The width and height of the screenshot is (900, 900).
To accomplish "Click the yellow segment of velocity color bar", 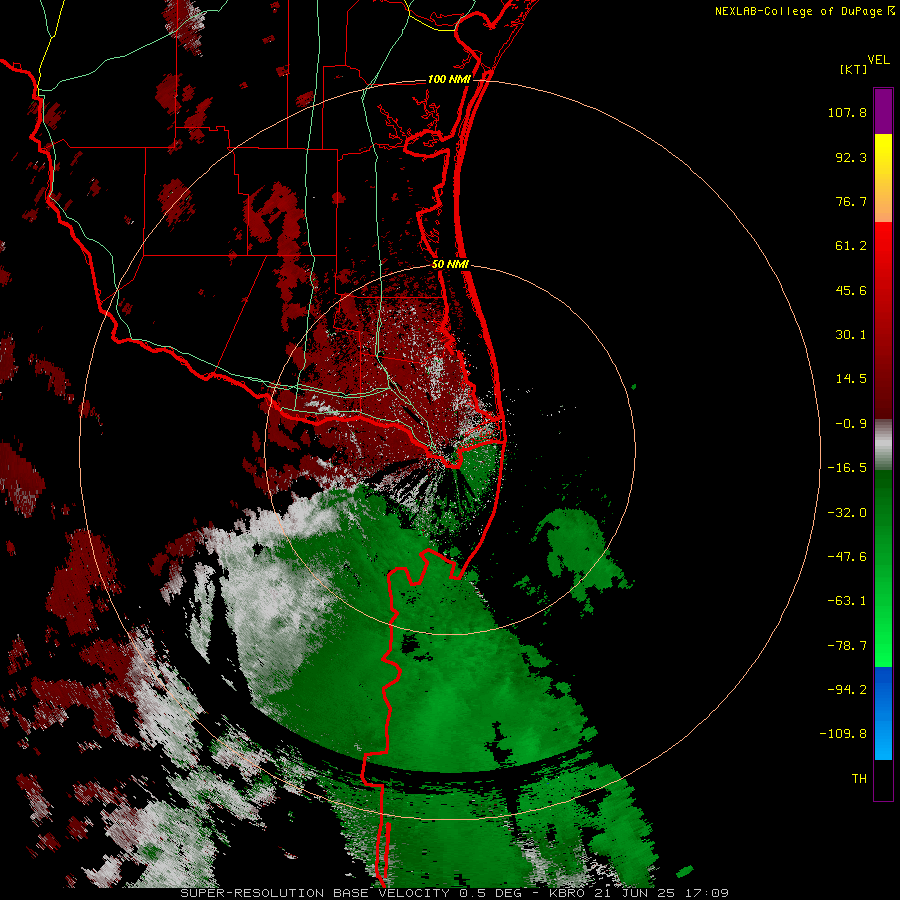I will click(x=883, y=156).
